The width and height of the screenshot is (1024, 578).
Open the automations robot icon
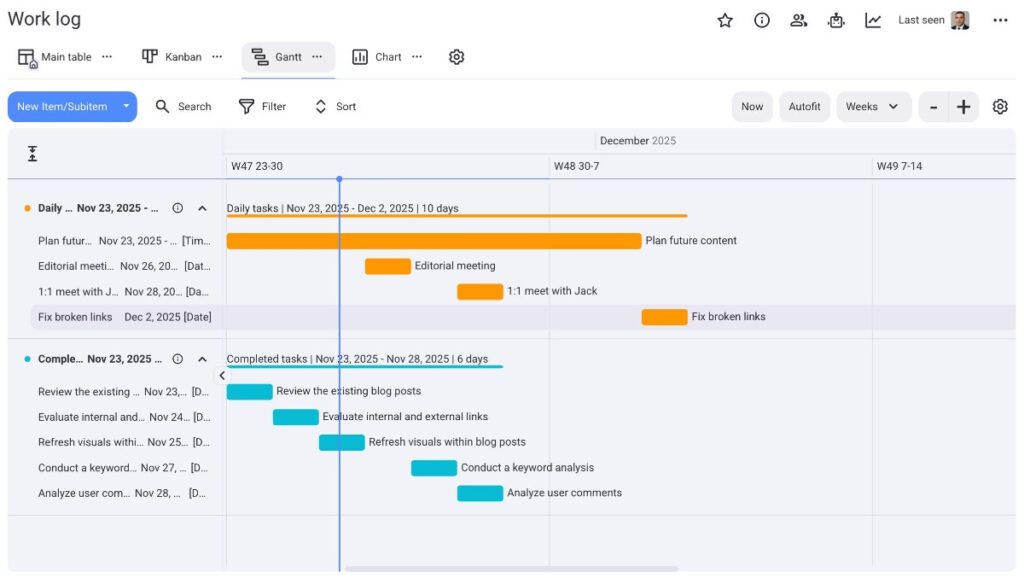coord(836,20)
